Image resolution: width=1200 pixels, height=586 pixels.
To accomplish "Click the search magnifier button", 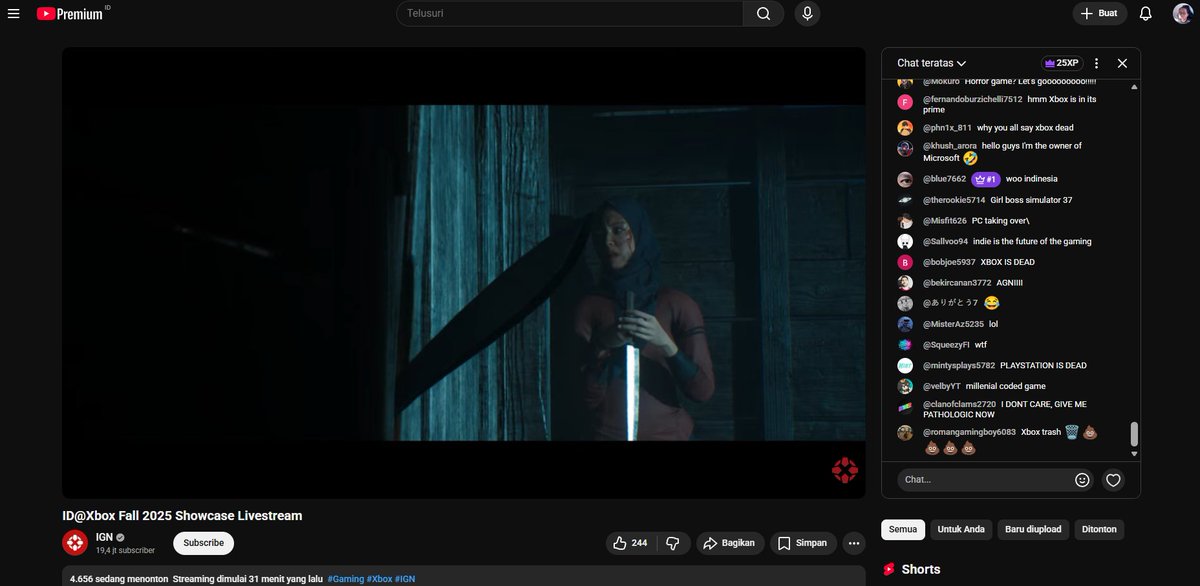I will (x=763, y=14).
